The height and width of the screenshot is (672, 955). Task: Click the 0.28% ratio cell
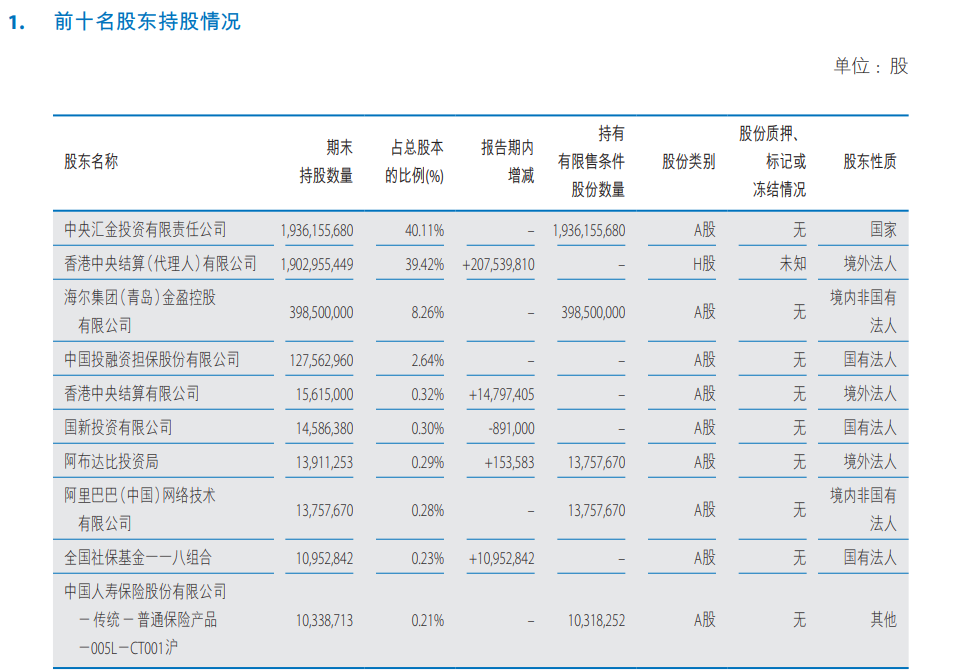[x=428, y=511]
